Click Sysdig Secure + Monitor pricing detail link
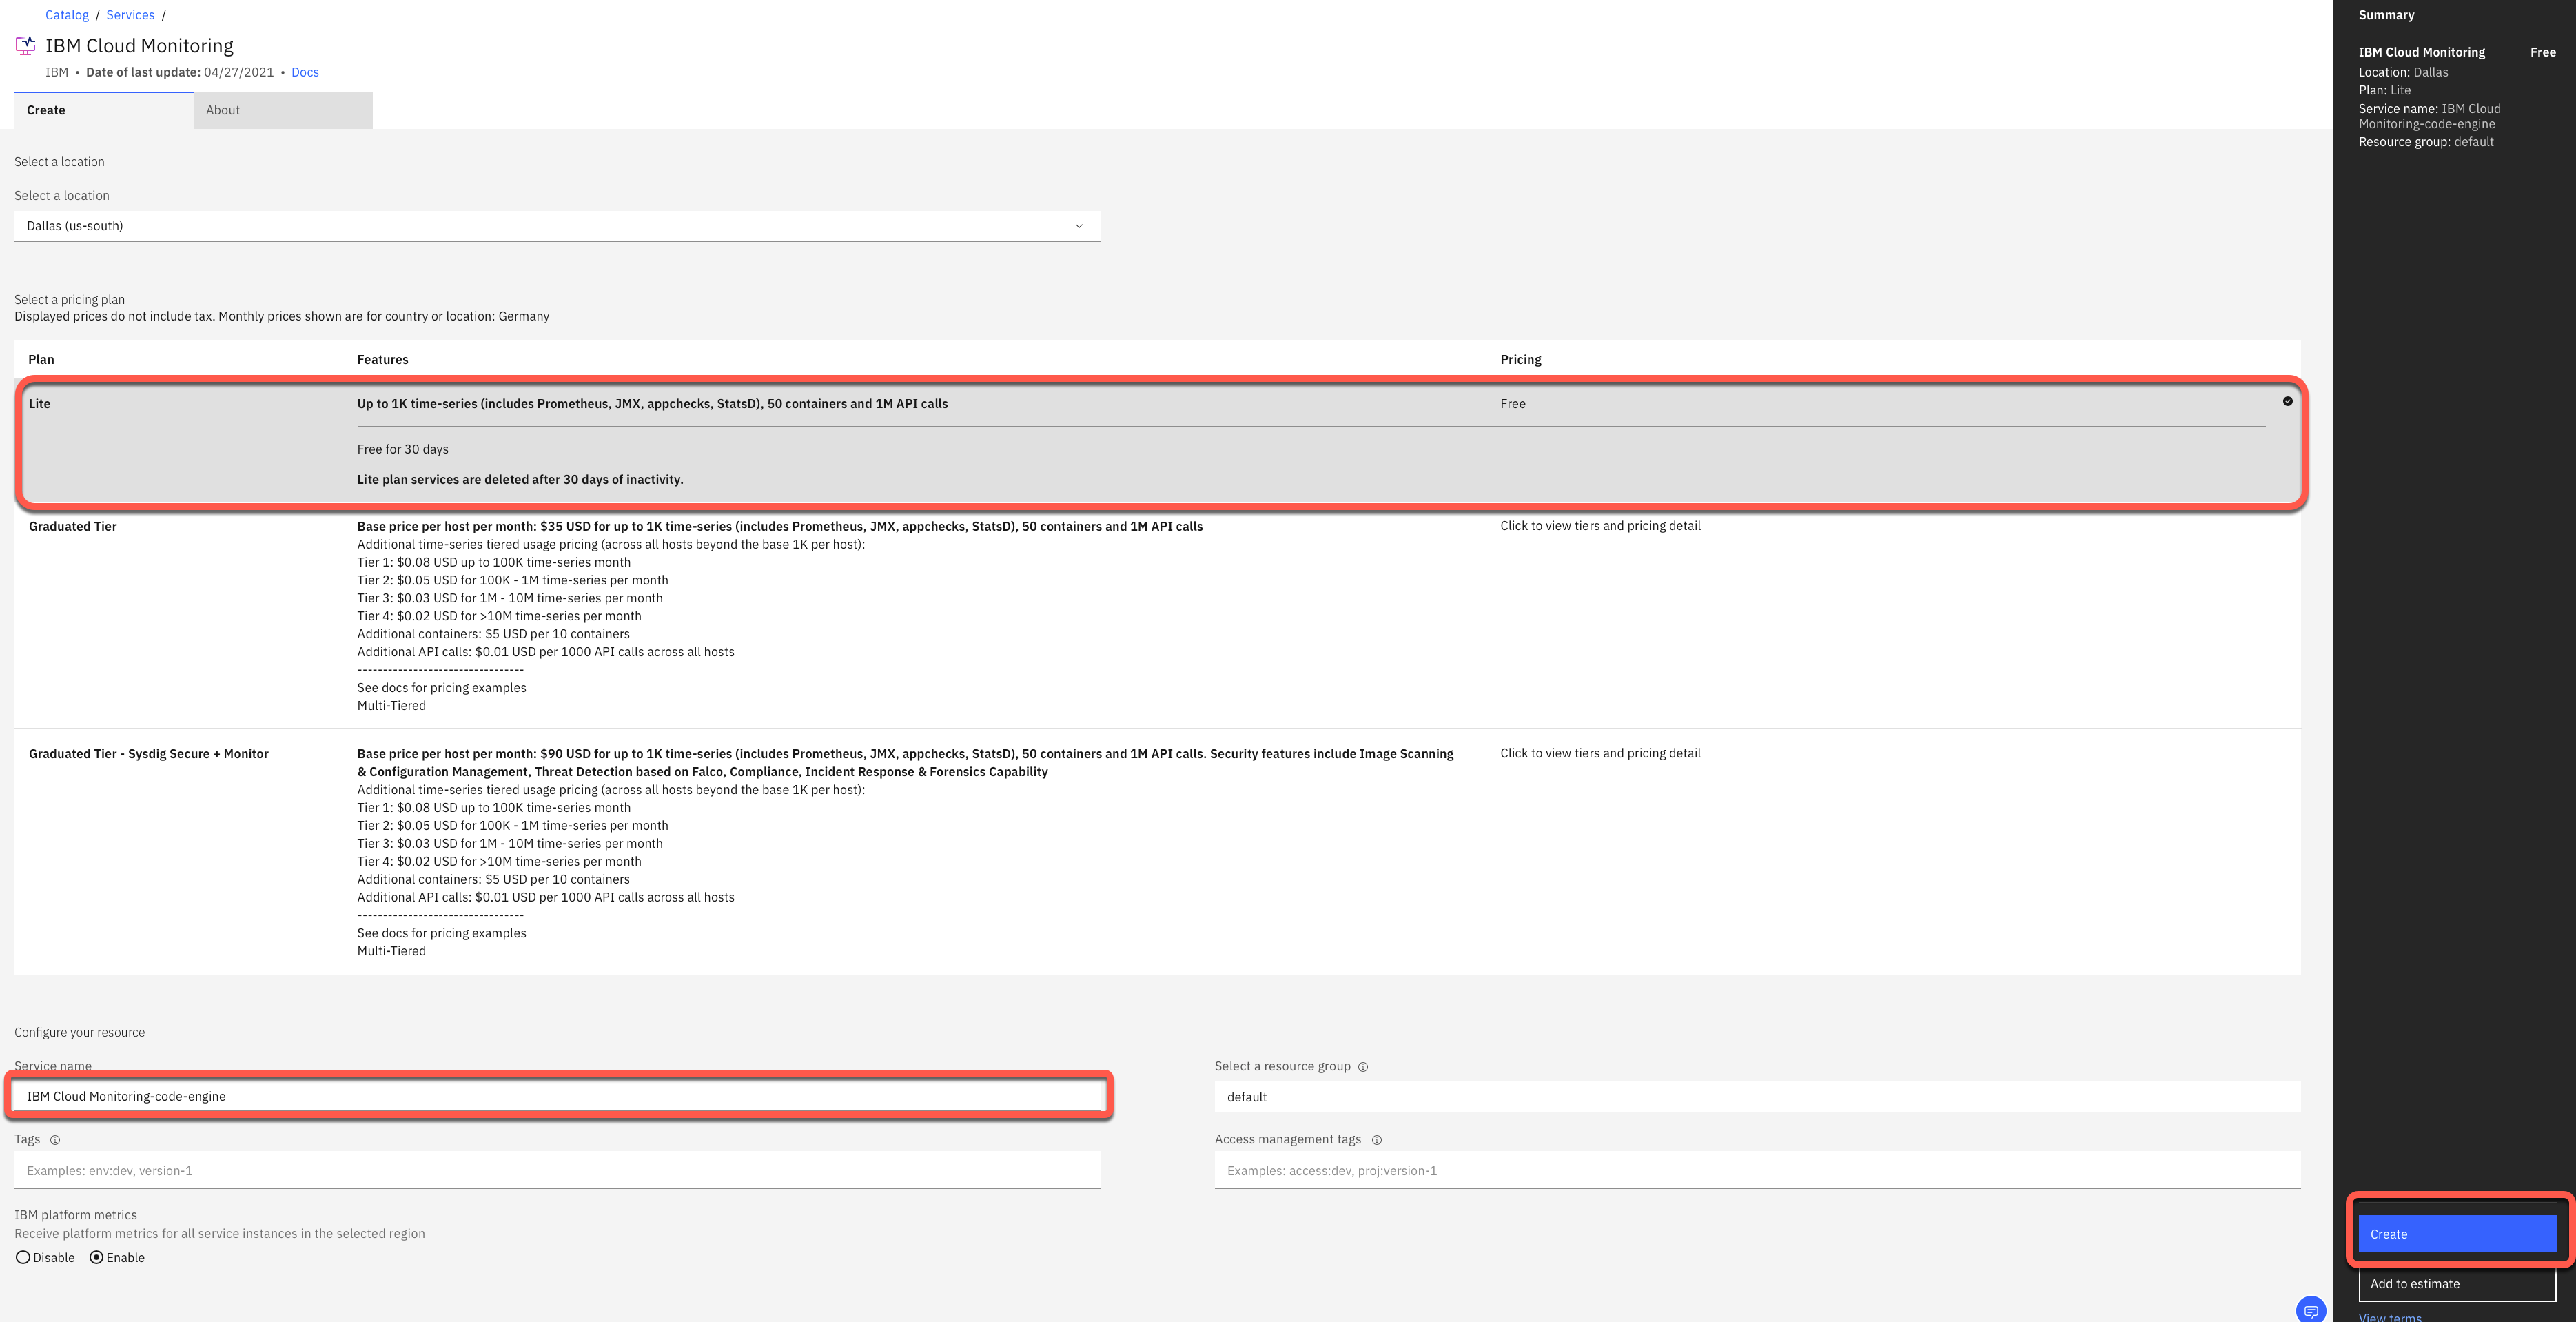Screen dimensions: 2576x1322 tap(1600, 753)
